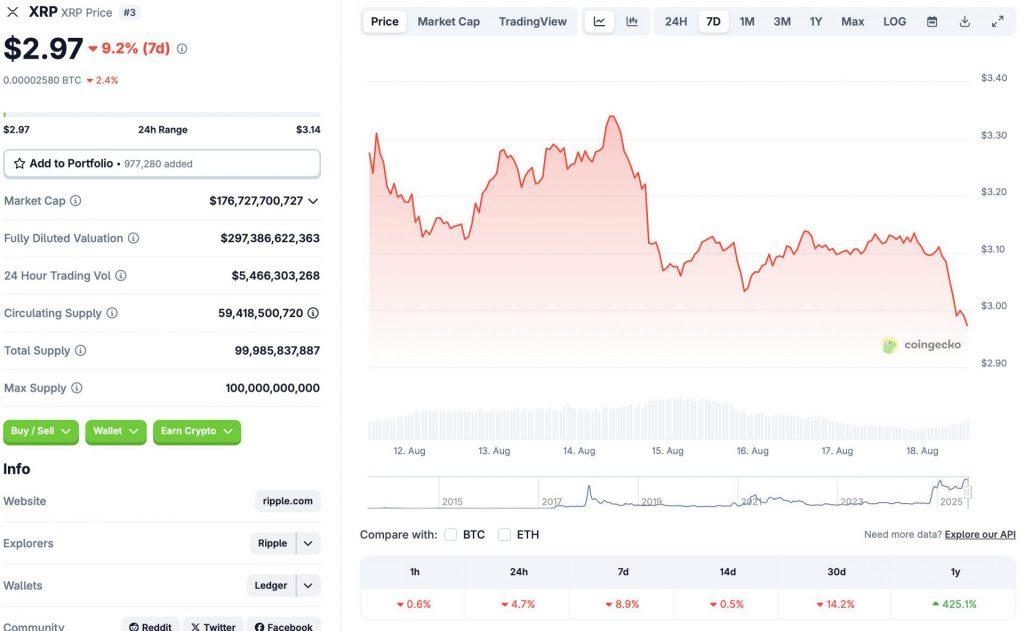This screenshot has width=1024, height=631.
Task: Toggle logarithmic scale with LOG
Action: click(894, 21)
